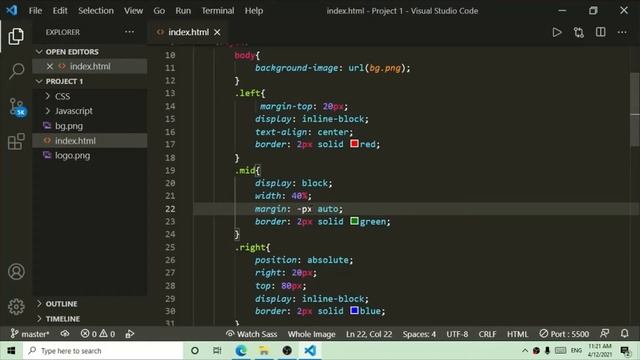The image size is (640, 360).
Task: Click the Cortana circle on taskbar
Action: [195, 351]
